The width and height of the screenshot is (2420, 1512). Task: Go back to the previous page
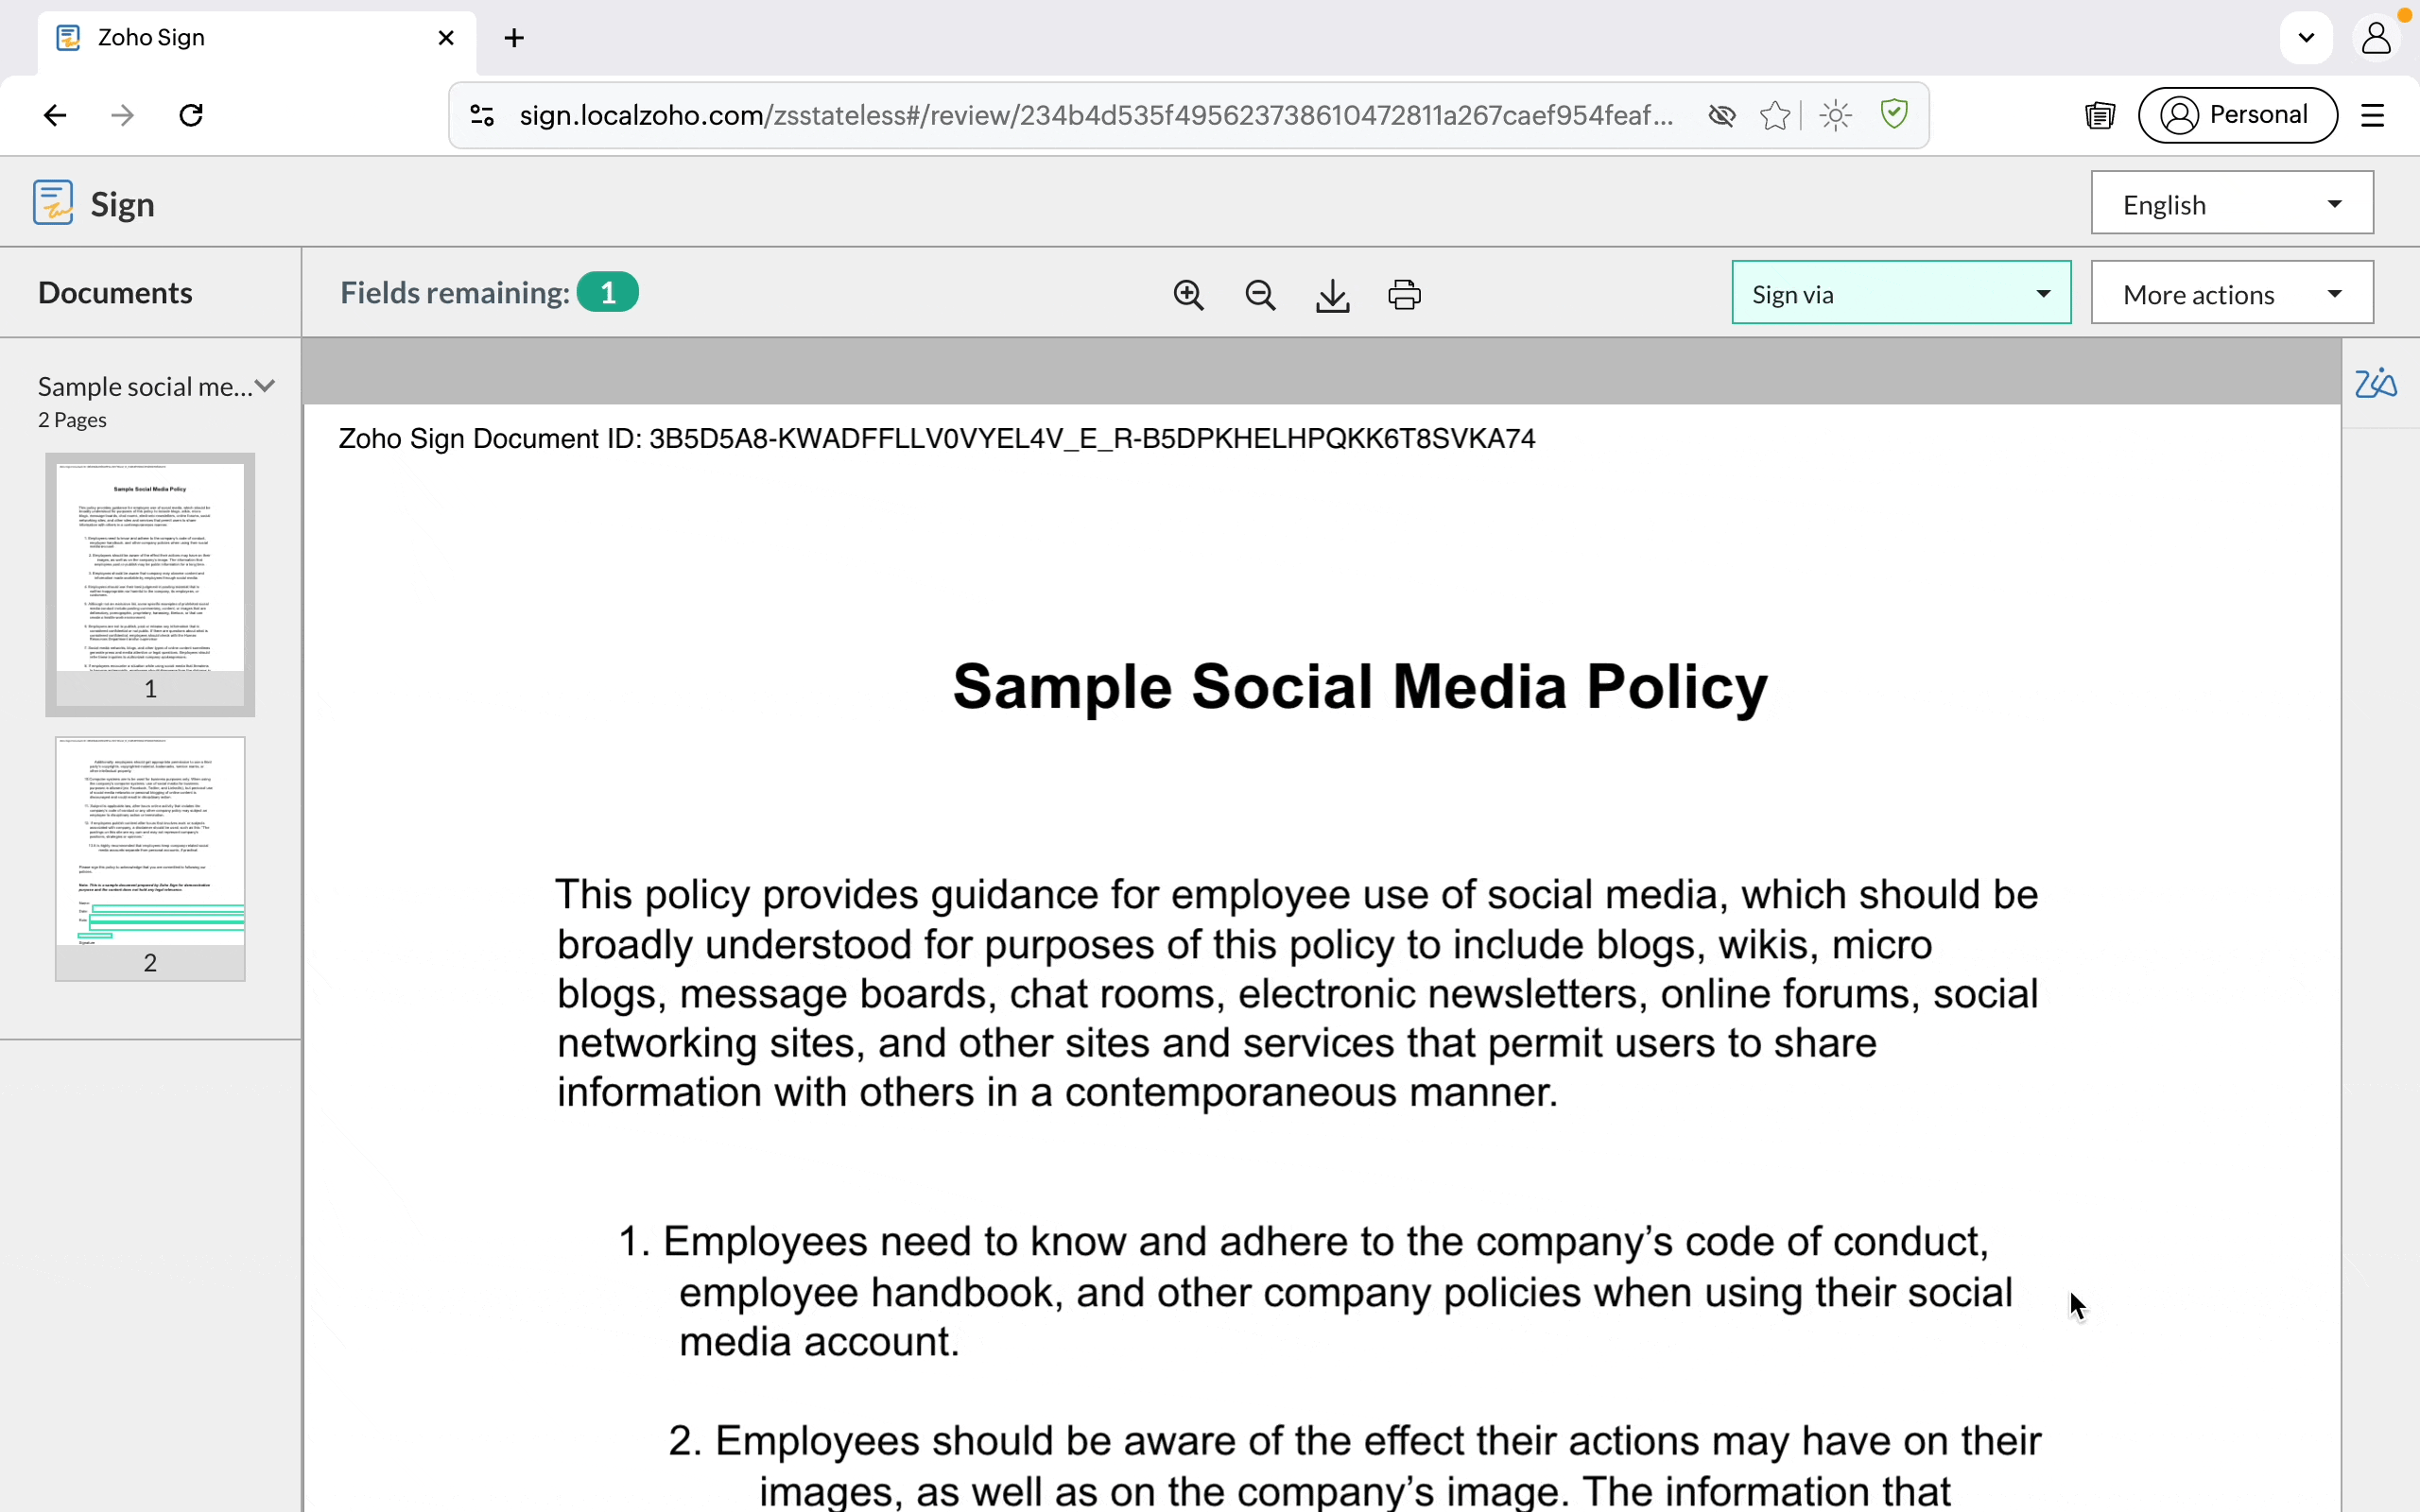(x=55, y=115)
